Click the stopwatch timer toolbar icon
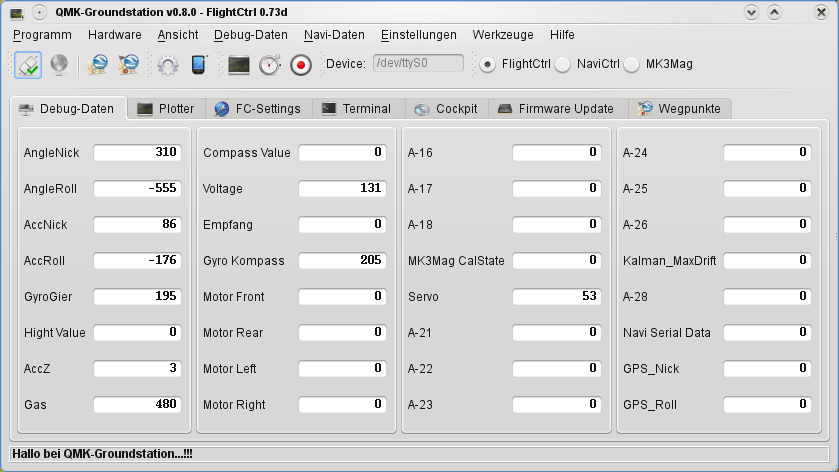The height and width of the screenshot is (472, 839). point(269,64)
